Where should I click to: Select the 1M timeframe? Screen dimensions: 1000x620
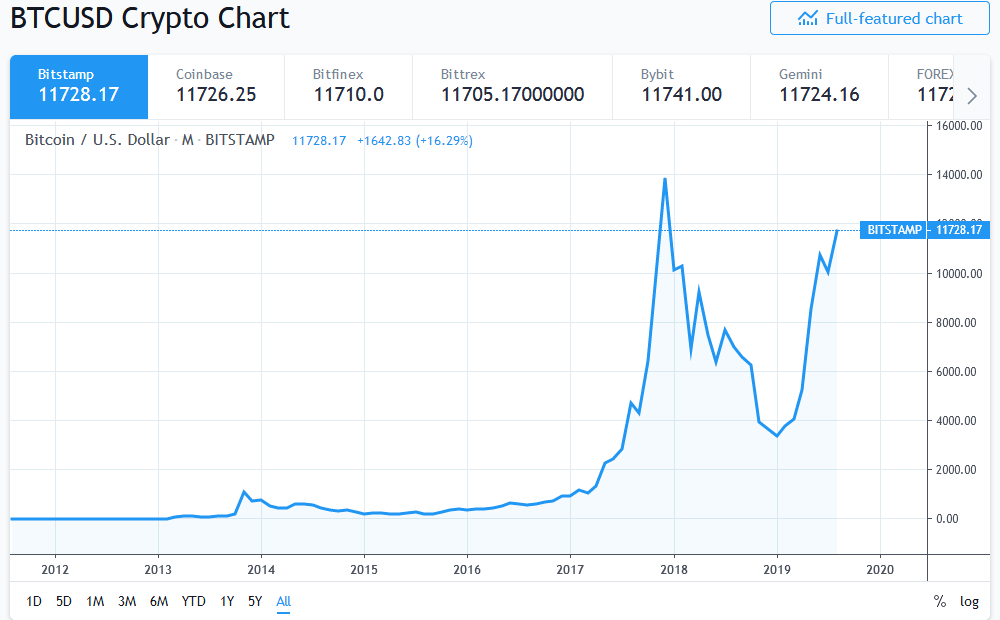coord(96,601)
